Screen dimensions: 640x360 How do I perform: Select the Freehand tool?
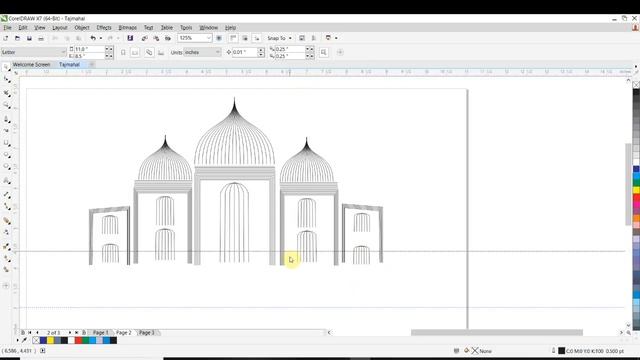[x=6, y=119]
